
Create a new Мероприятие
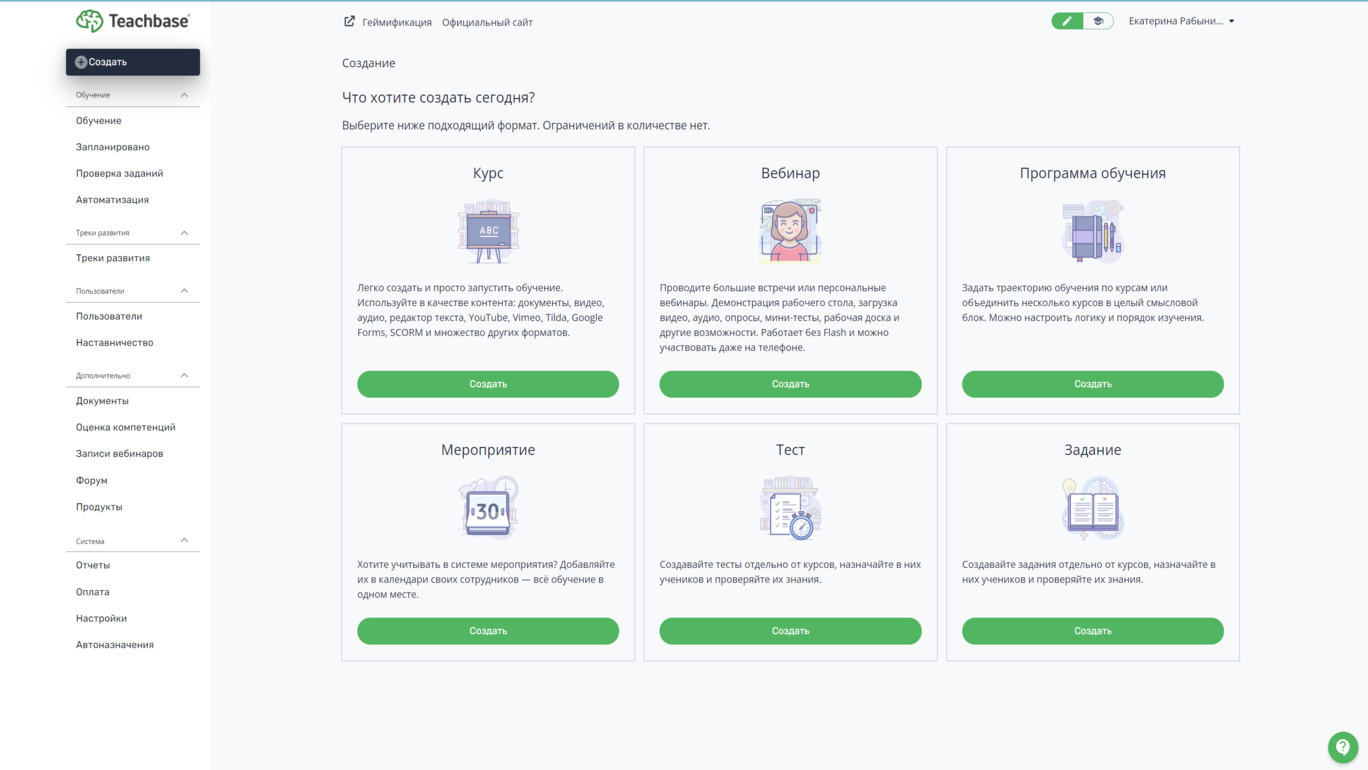(x=488, y=631)
